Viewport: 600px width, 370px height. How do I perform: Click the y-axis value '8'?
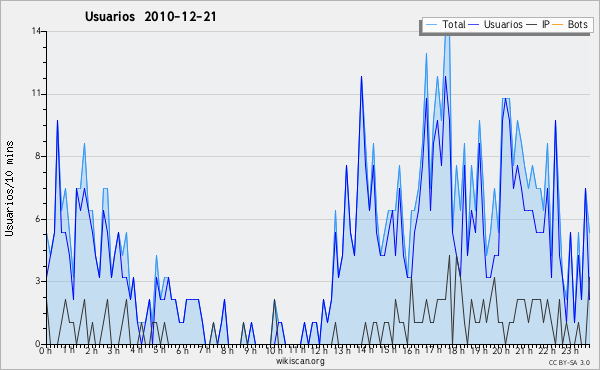(38, 156)
